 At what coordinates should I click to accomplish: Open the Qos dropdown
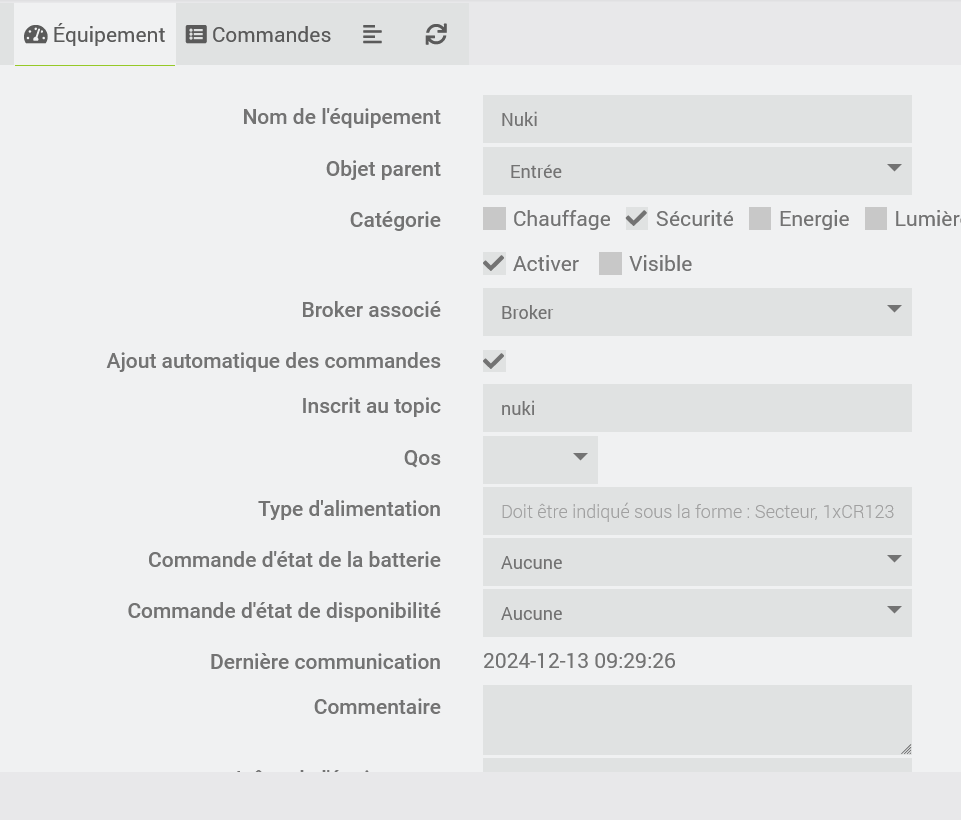point(540,459)
